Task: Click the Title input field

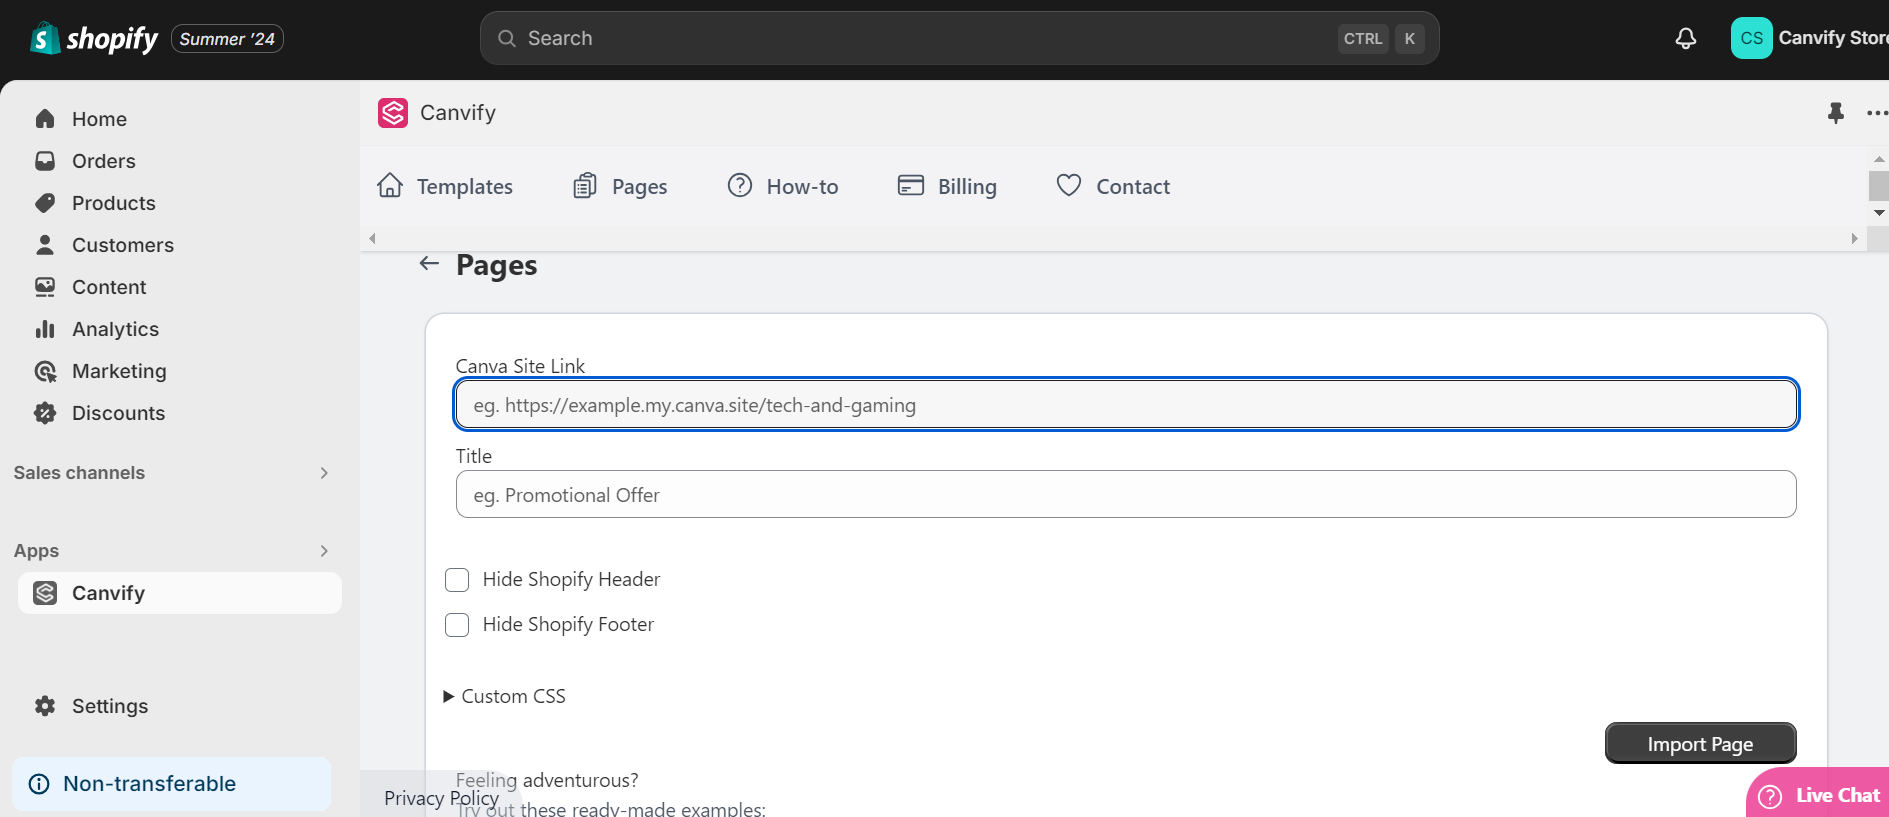Action: pos(1126,494)
